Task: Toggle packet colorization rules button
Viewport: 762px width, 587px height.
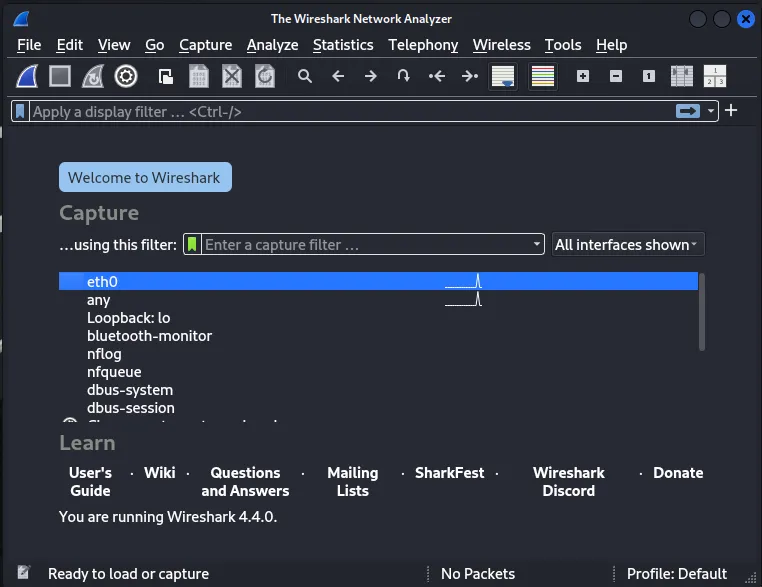Action: click(x=543, y=76)
